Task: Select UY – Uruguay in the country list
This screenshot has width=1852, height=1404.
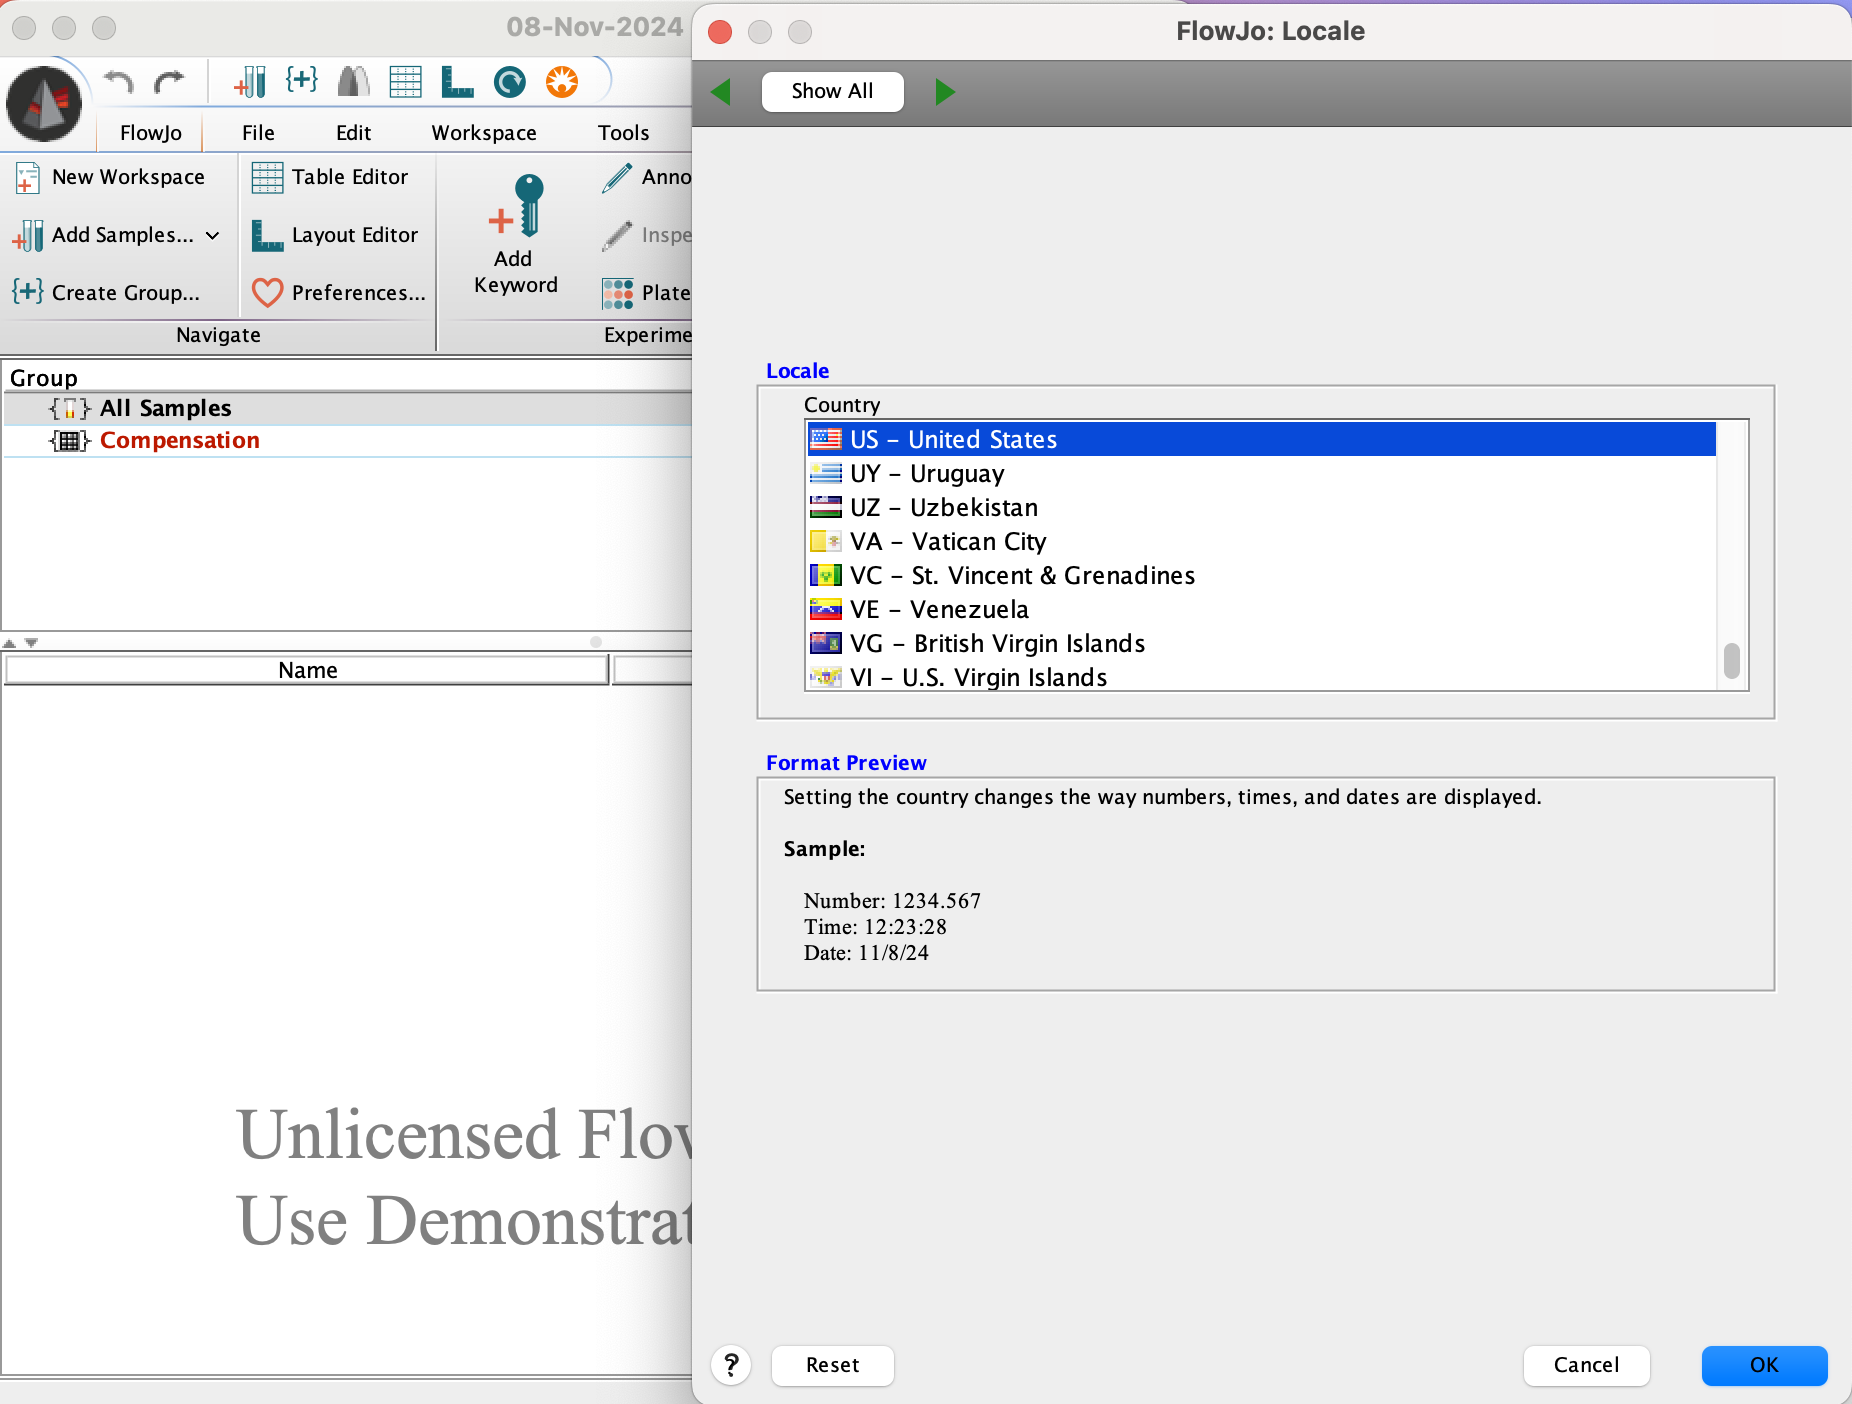Action: click(927, 473)
